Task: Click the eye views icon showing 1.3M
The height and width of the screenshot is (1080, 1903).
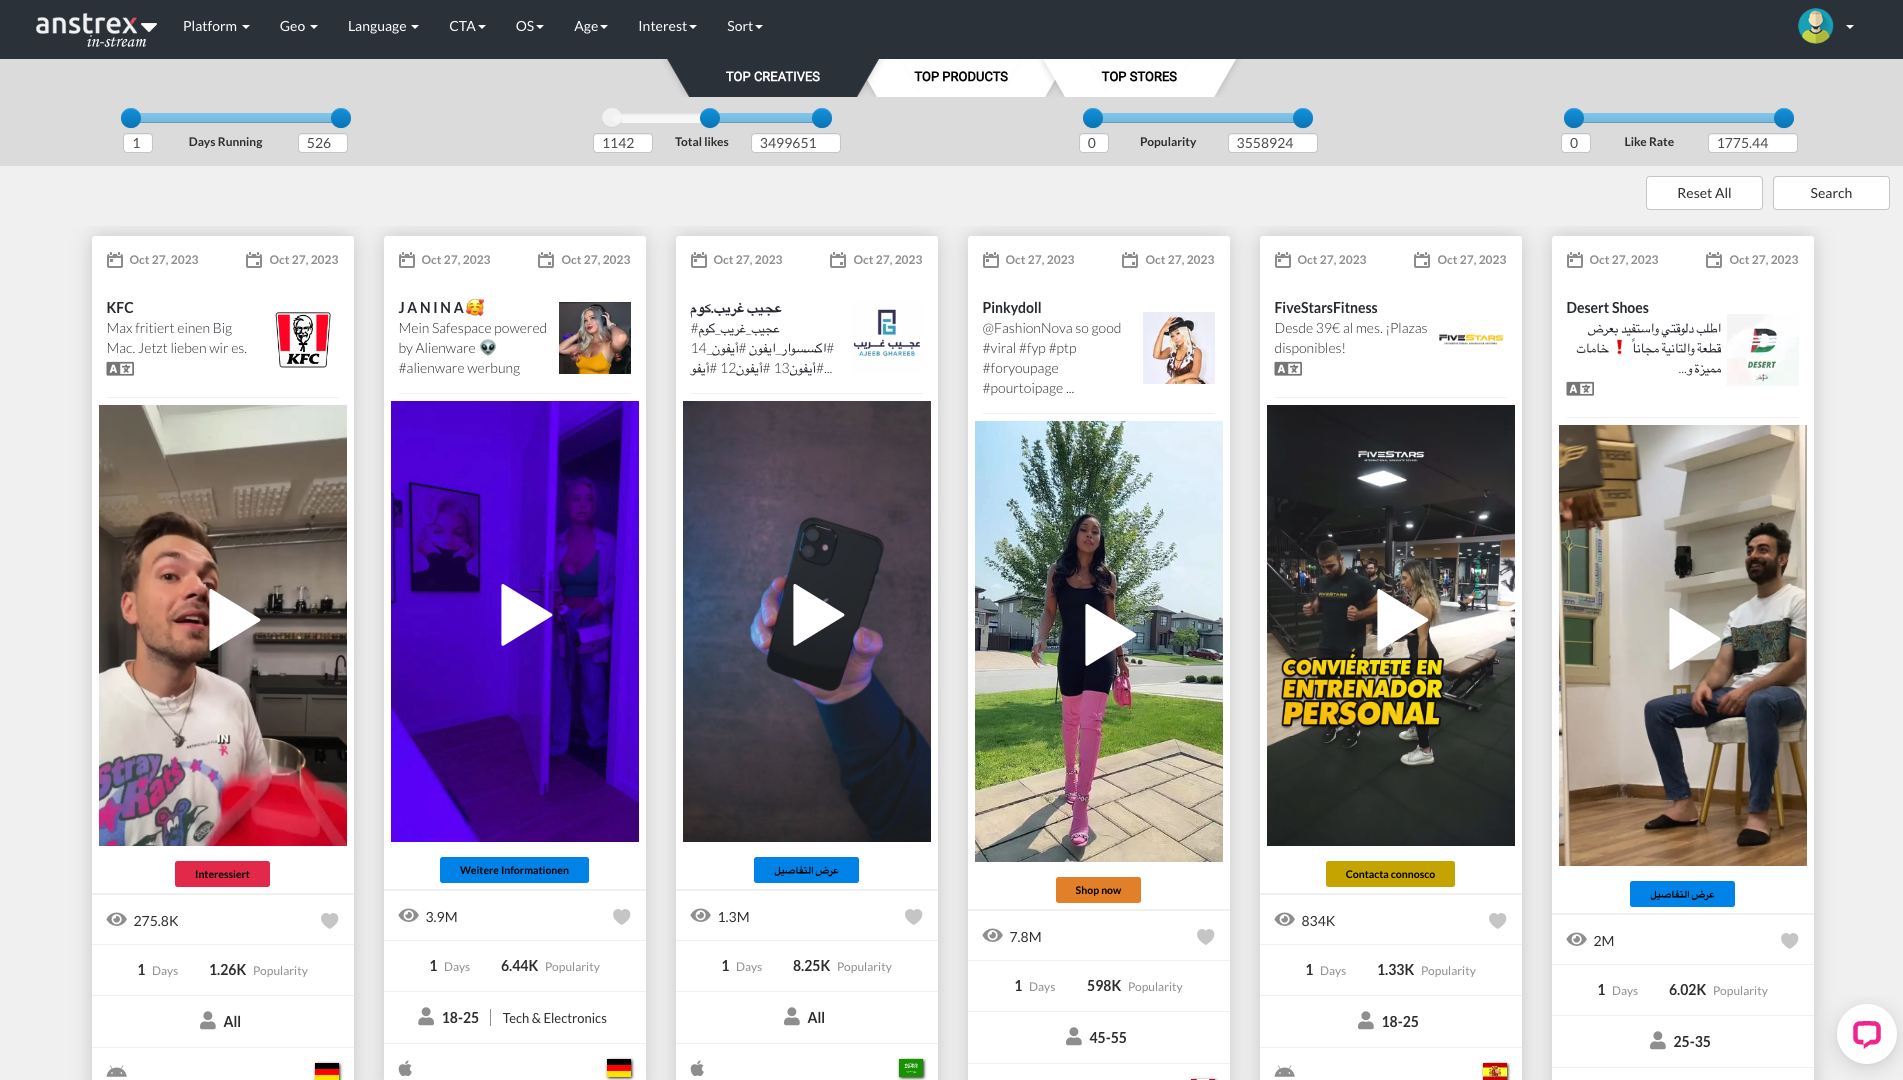Action: 701,916
